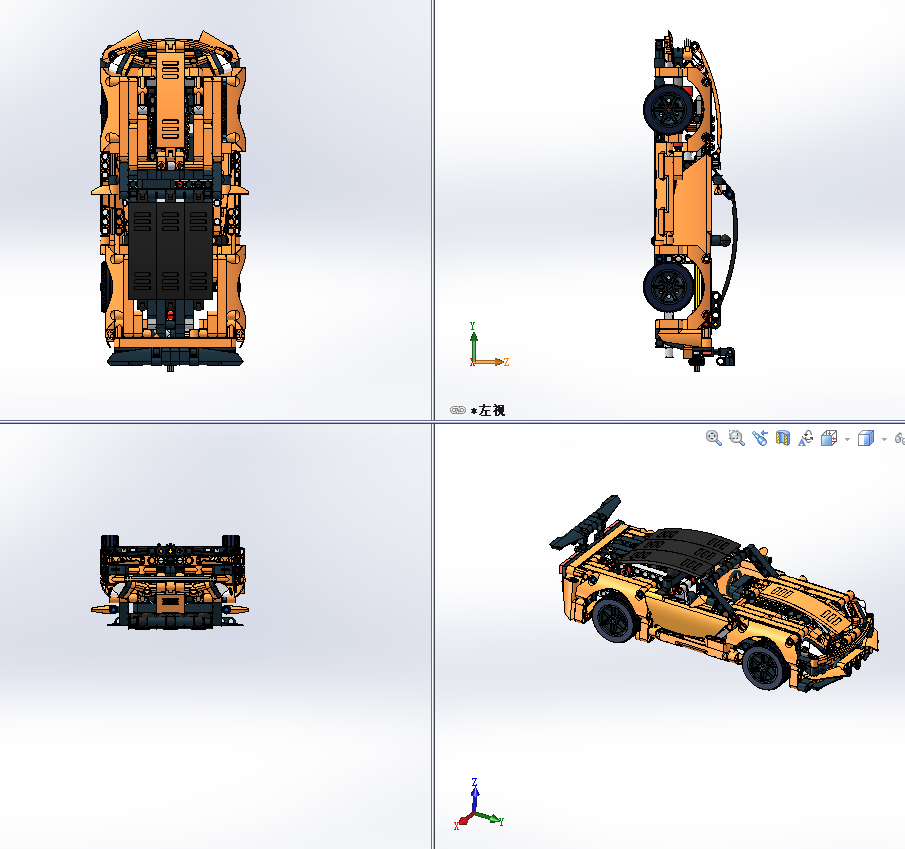Click the Previous View icon
The height and width of the screenshot is (849, 905).
(760, 438)
